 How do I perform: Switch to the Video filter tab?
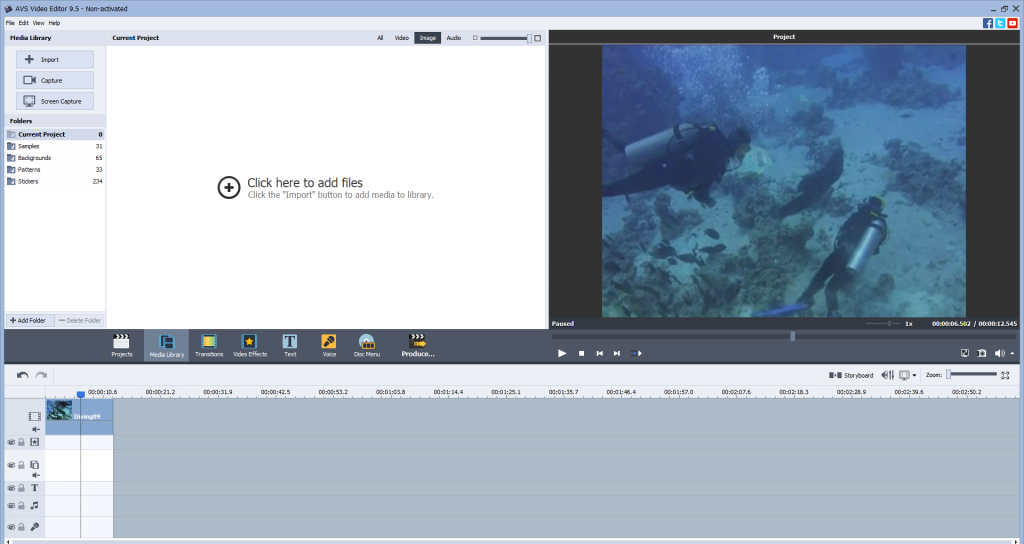point(401,38)
